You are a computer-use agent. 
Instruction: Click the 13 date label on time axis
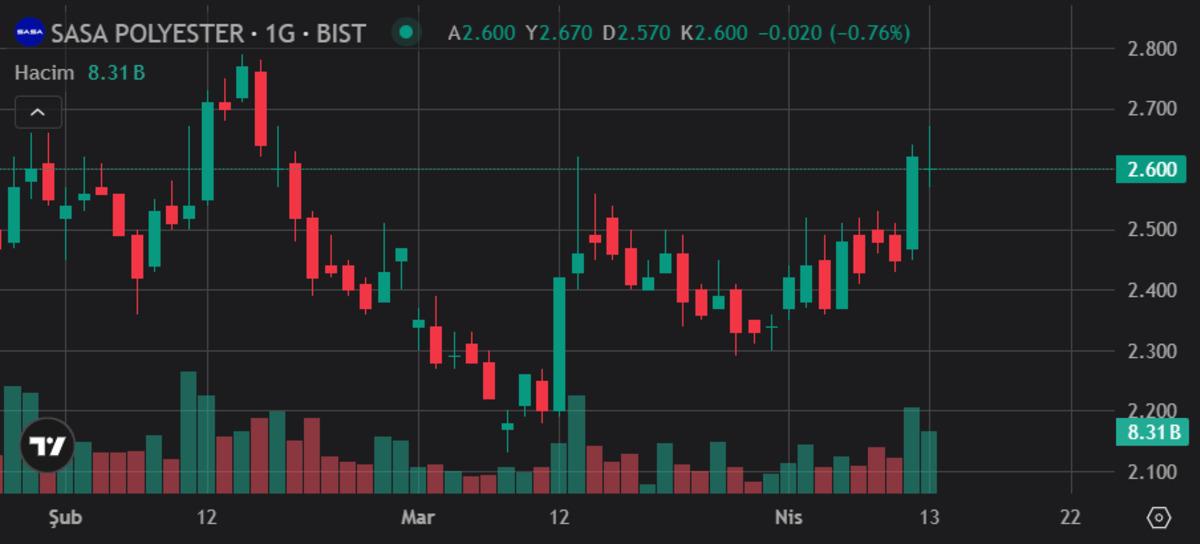click(x=930, y=517)
